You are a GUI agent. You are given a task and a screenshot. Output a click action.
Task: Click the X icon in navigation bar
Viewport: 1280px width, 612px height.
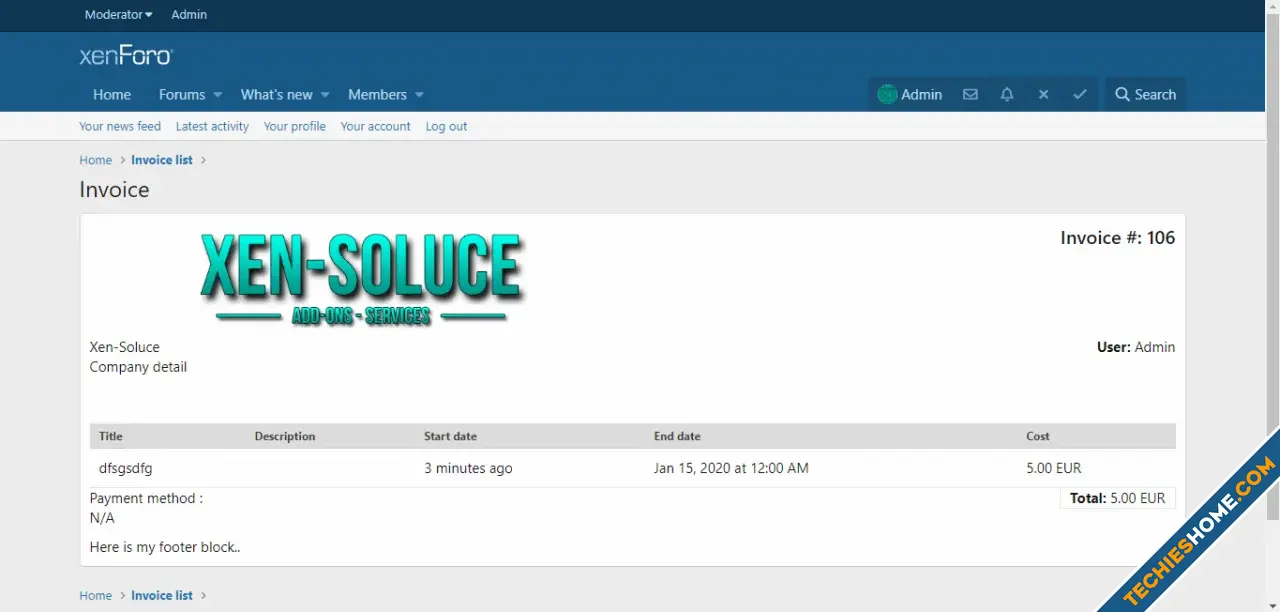1043,95
